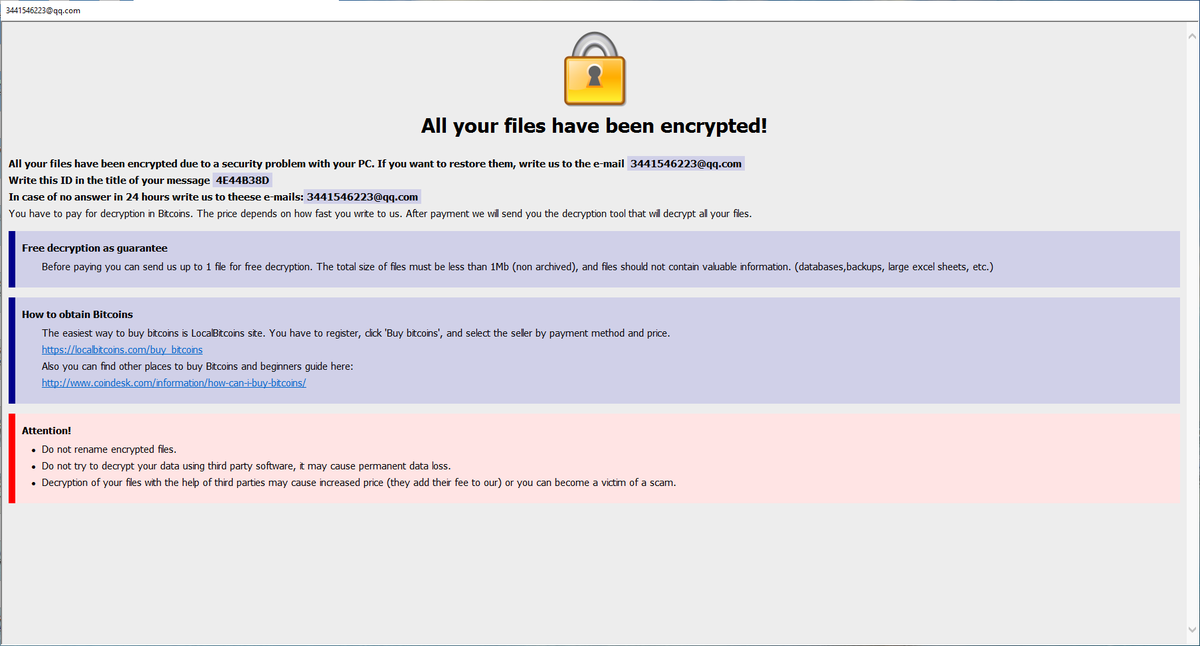1200x646 pixels.
Task: Click the 'Free decryption as guarantee' heading
Action: (94, 248)
